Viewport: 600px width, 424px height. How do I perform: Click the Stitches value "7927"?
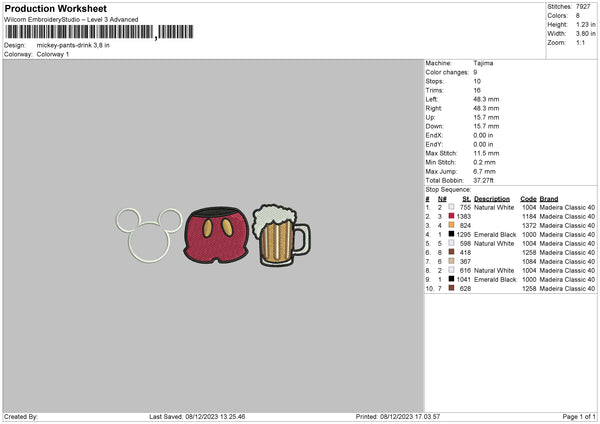click(583, 7)
